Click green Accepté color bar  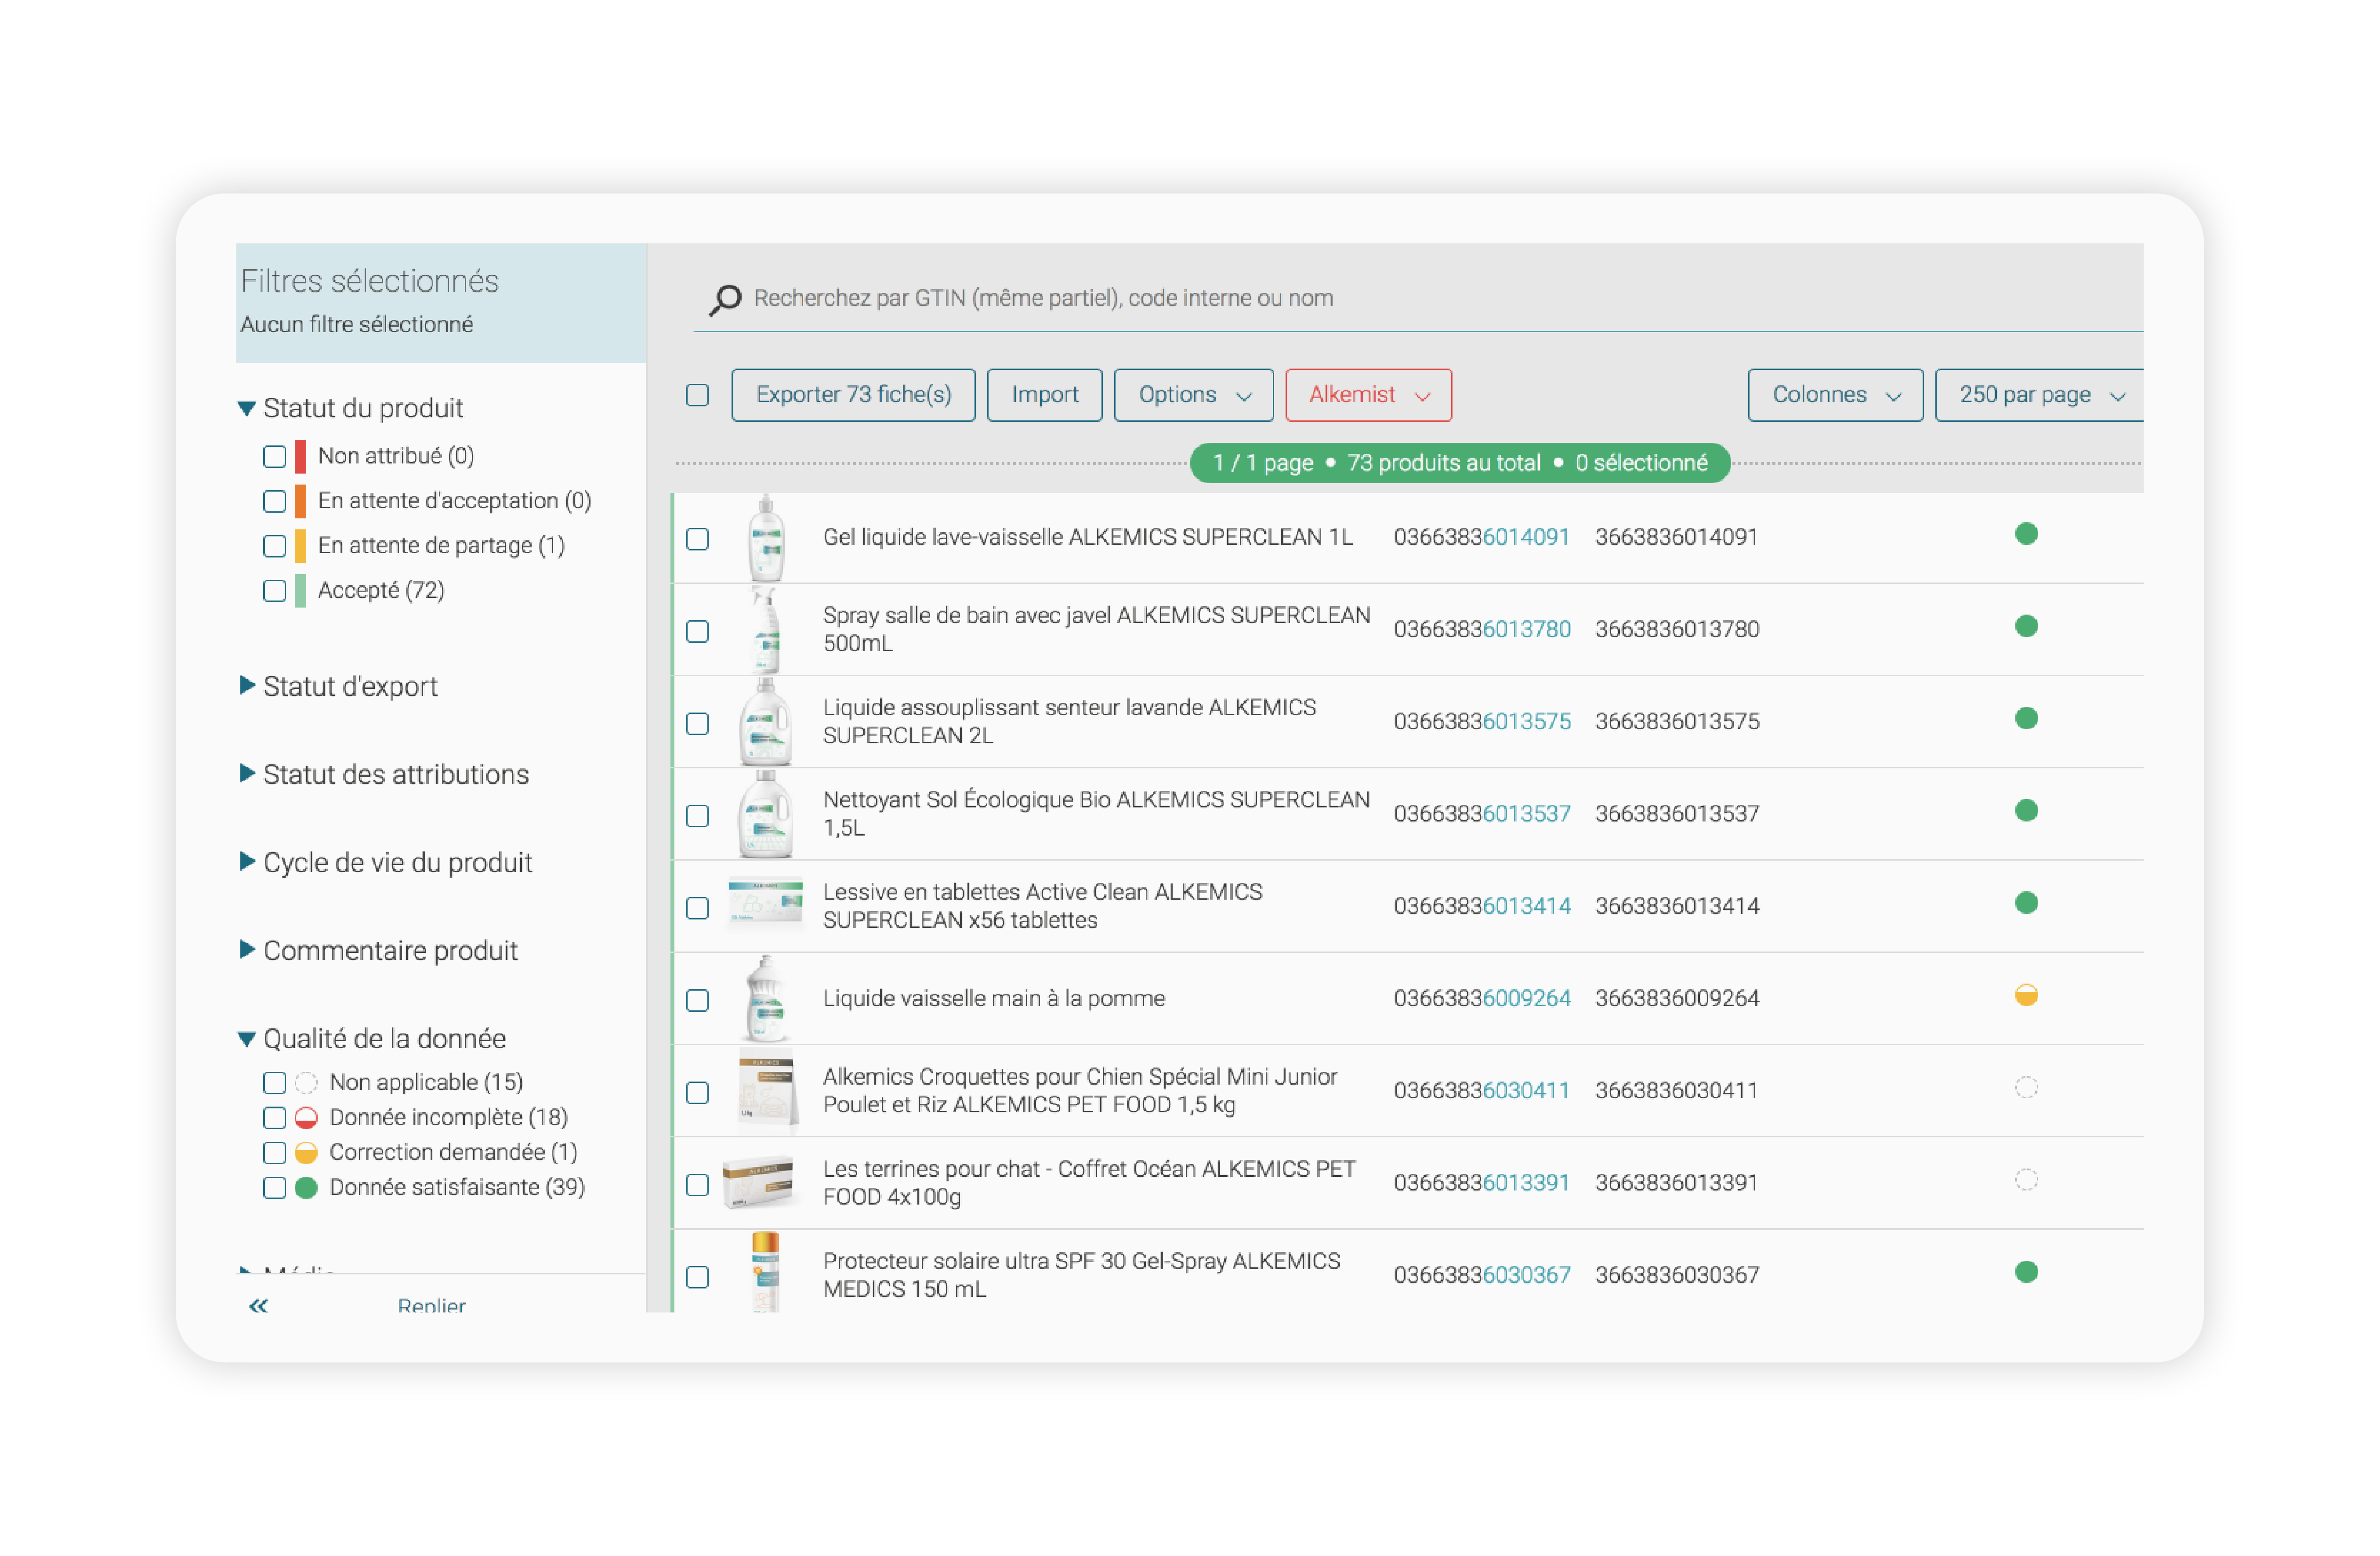tap(300, 591)
